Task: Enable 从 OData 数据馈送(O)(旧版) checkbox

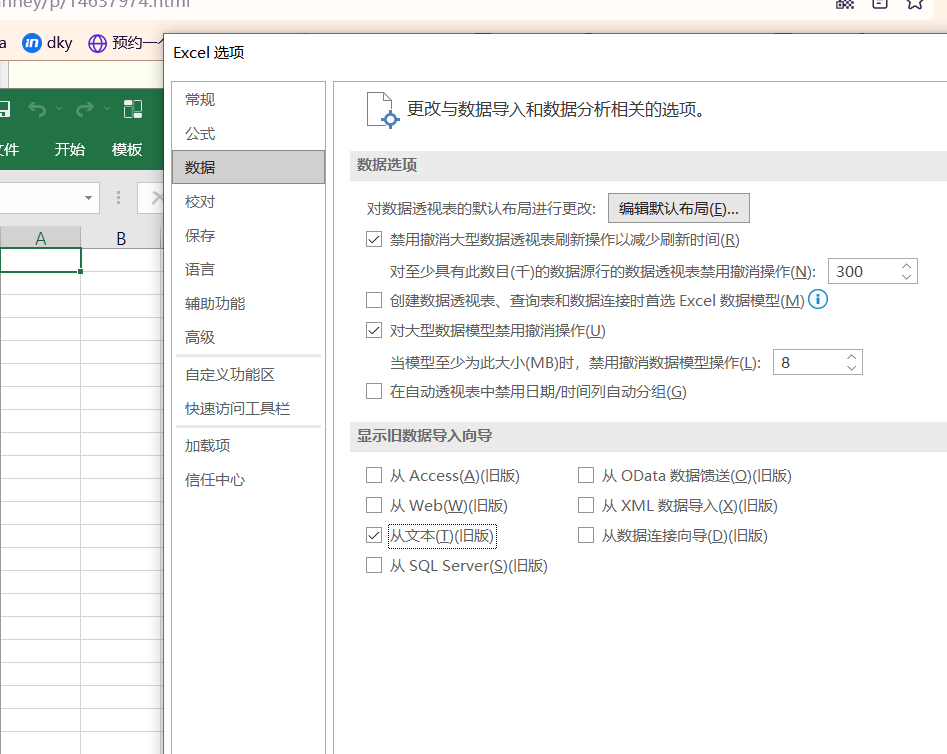Action: tap(586, 475)
